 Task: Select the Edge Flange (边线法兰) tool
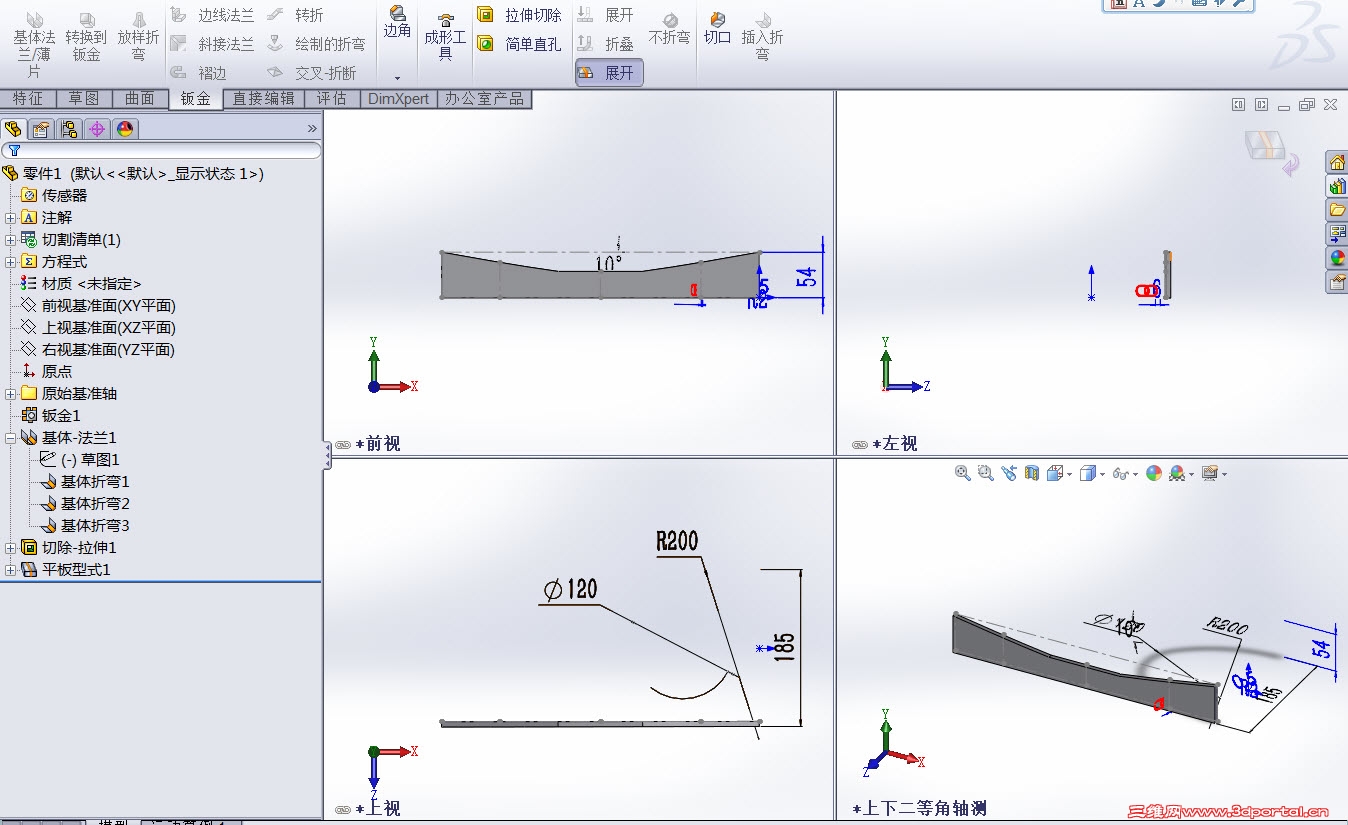pos(212,15)
